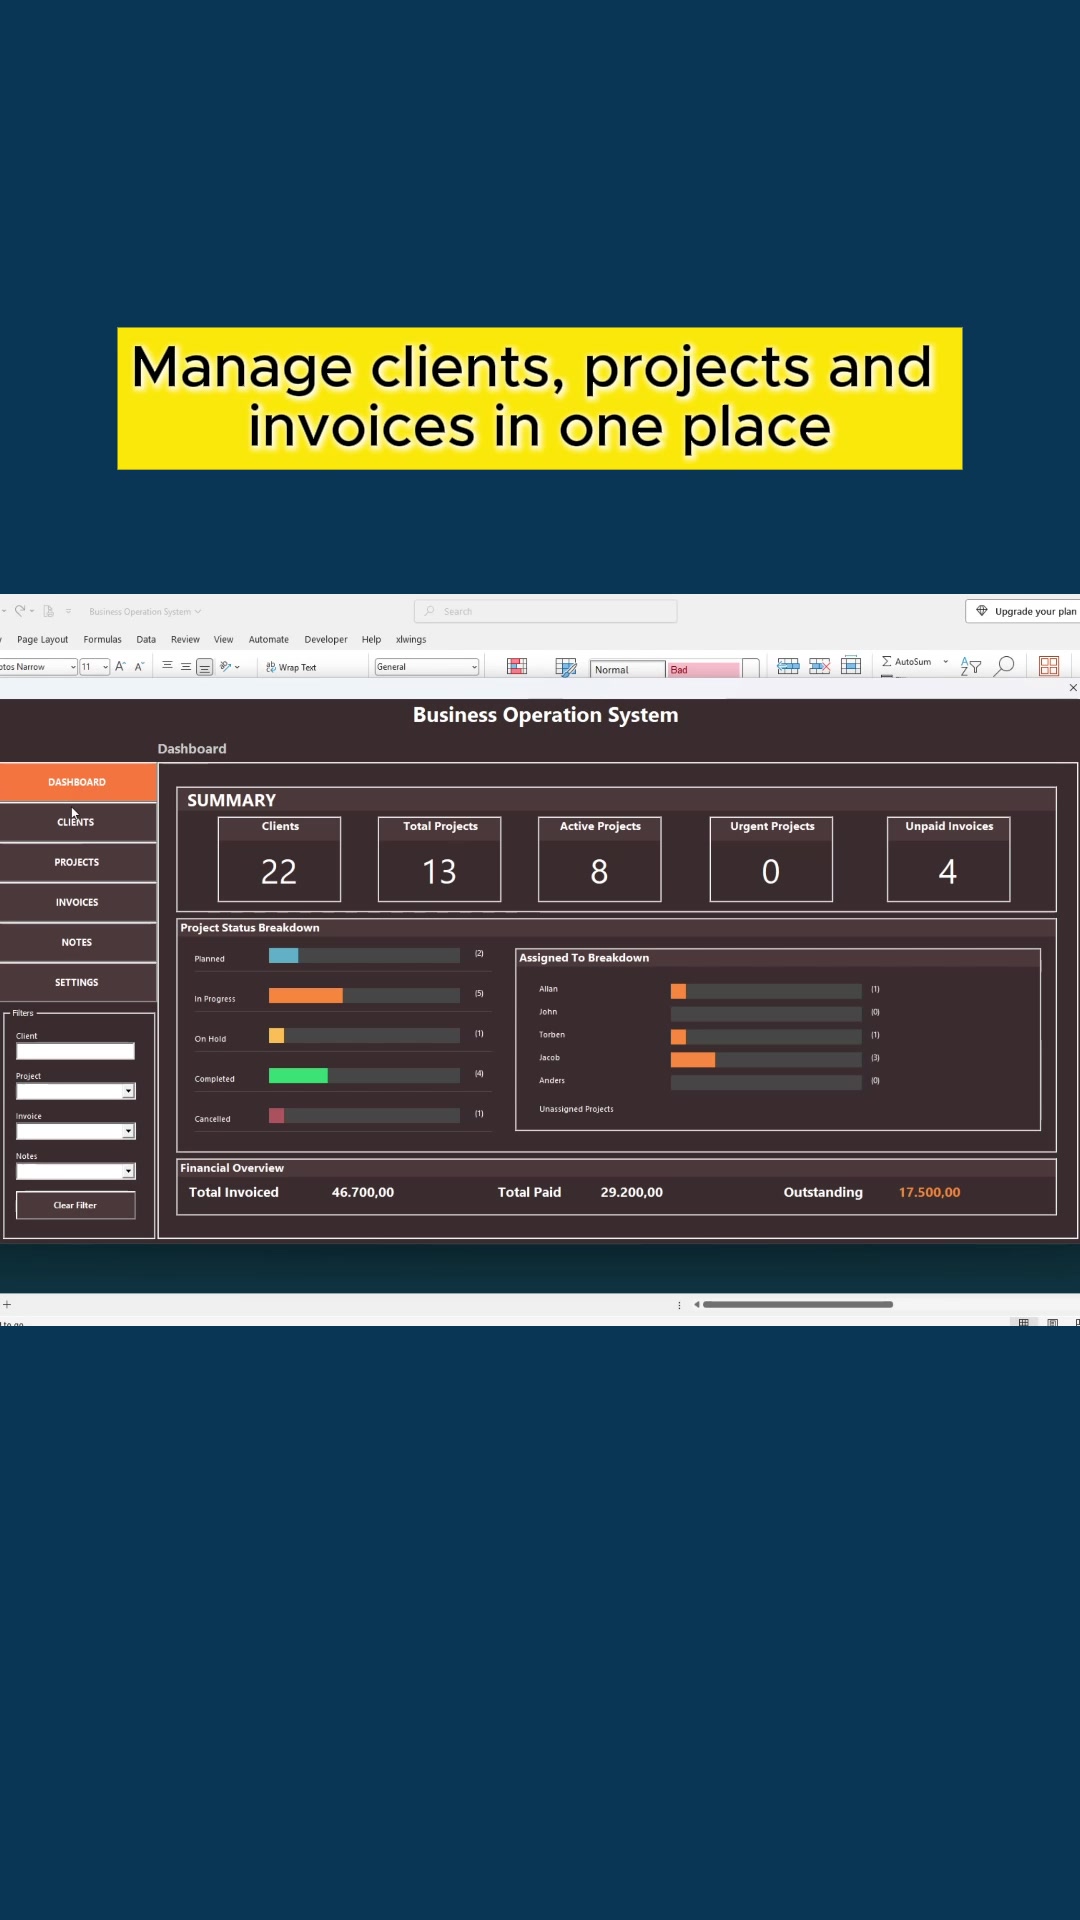
Task: Open the Data ribbon tab
Action: pos(146,640)
